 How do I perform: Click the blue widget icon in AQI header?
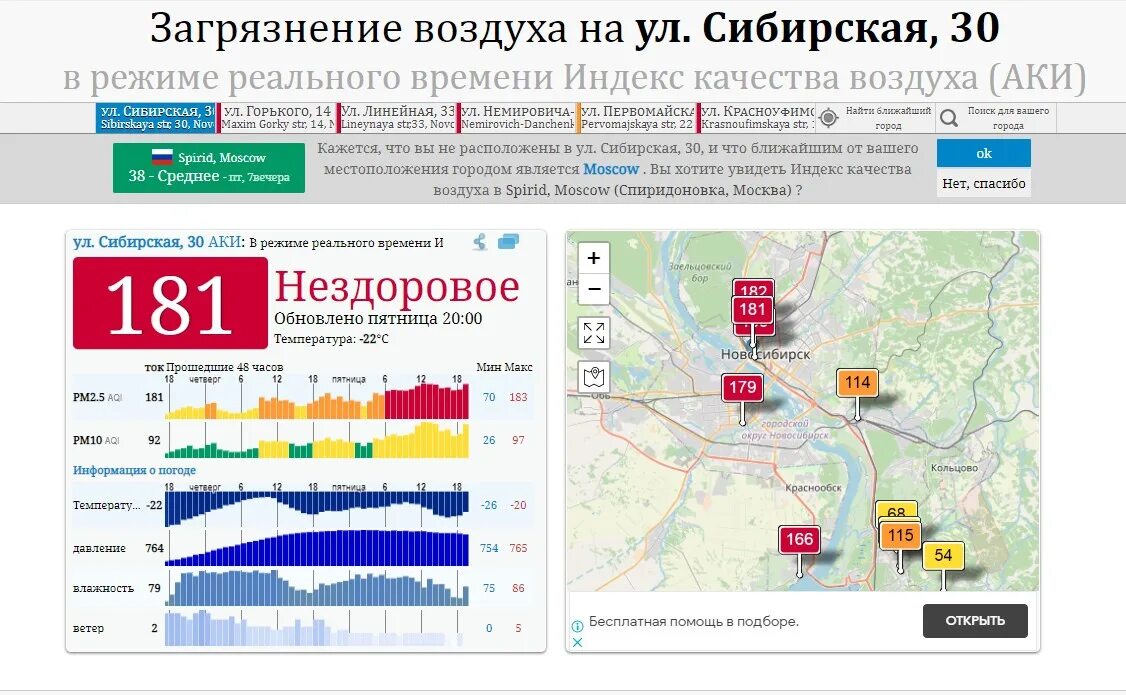click(x=508, y=242)
